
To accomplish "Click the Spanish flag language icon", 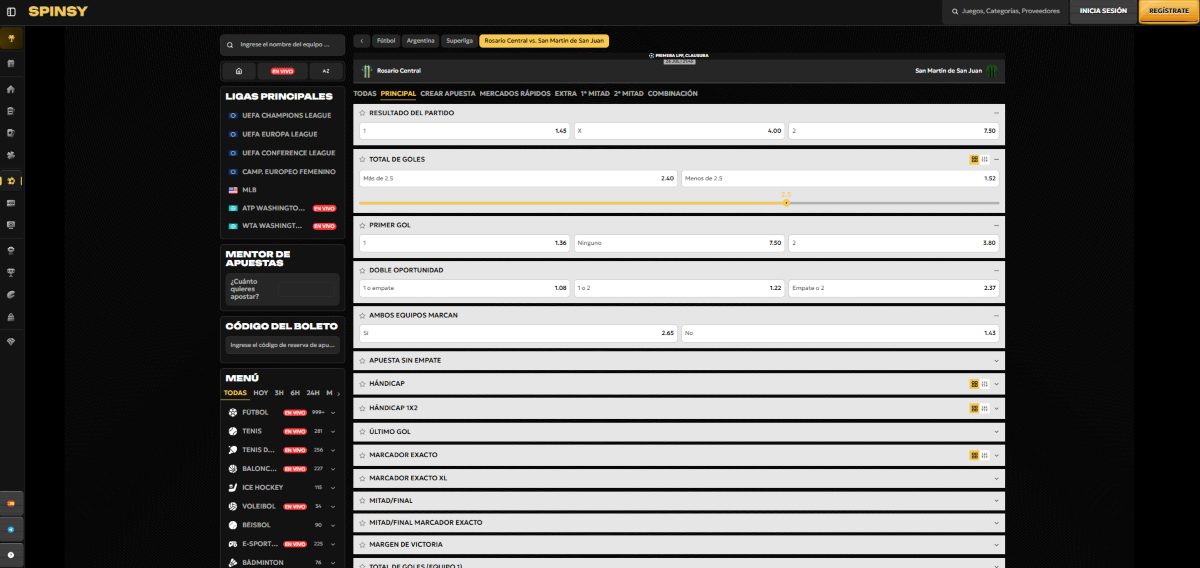I will [11, 503].
